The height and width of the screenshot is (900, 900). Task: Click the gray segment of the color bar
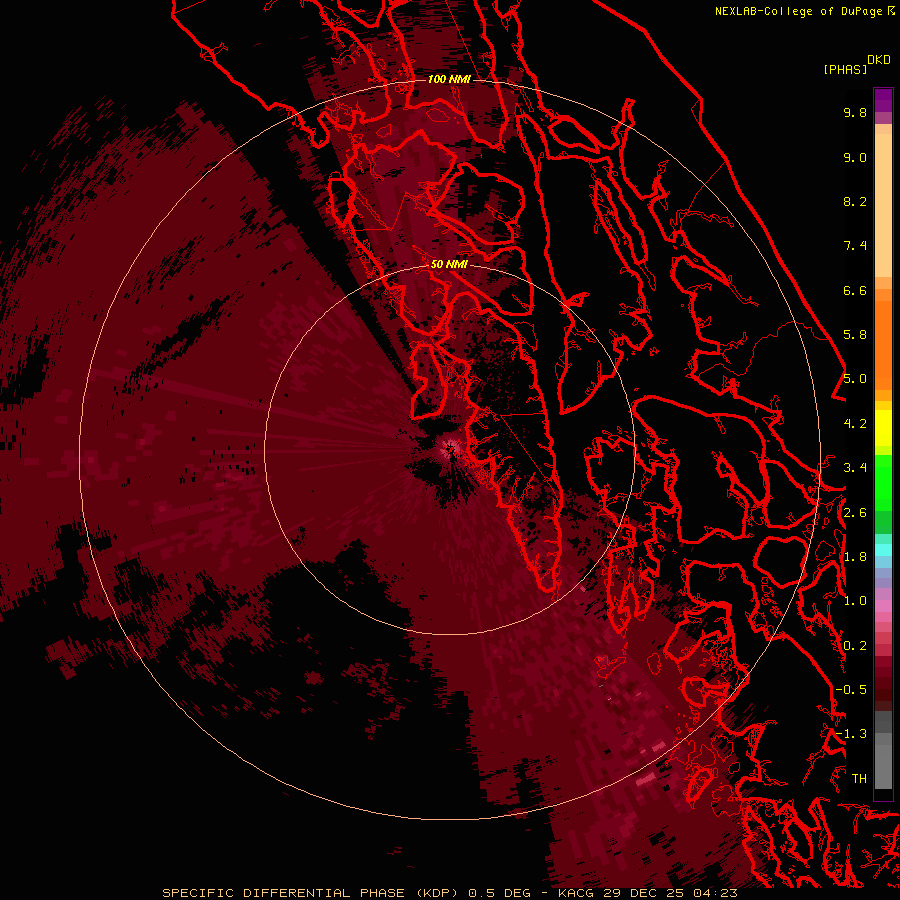883,750
